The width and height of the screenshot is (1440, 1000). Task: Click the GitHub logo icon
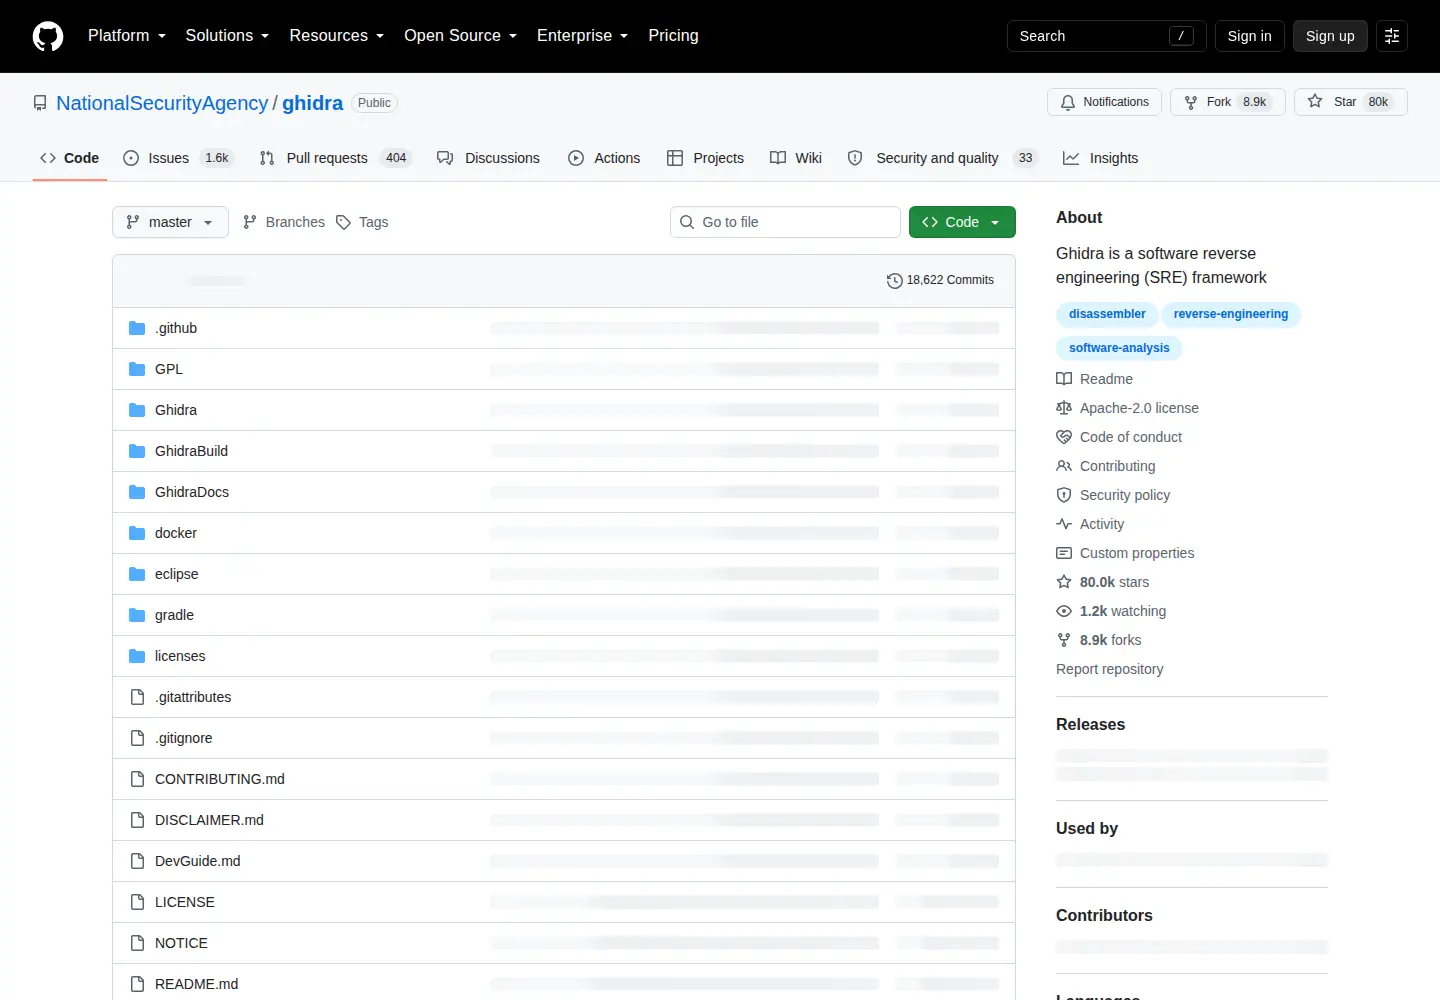pos(48,36)
